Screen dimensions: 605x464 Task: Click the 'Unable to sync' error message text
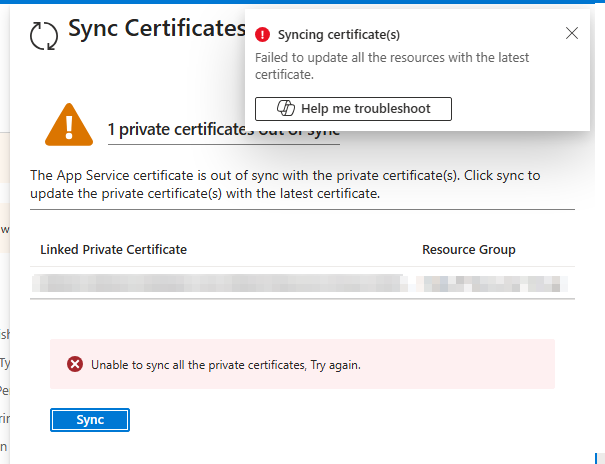(225, 365)
